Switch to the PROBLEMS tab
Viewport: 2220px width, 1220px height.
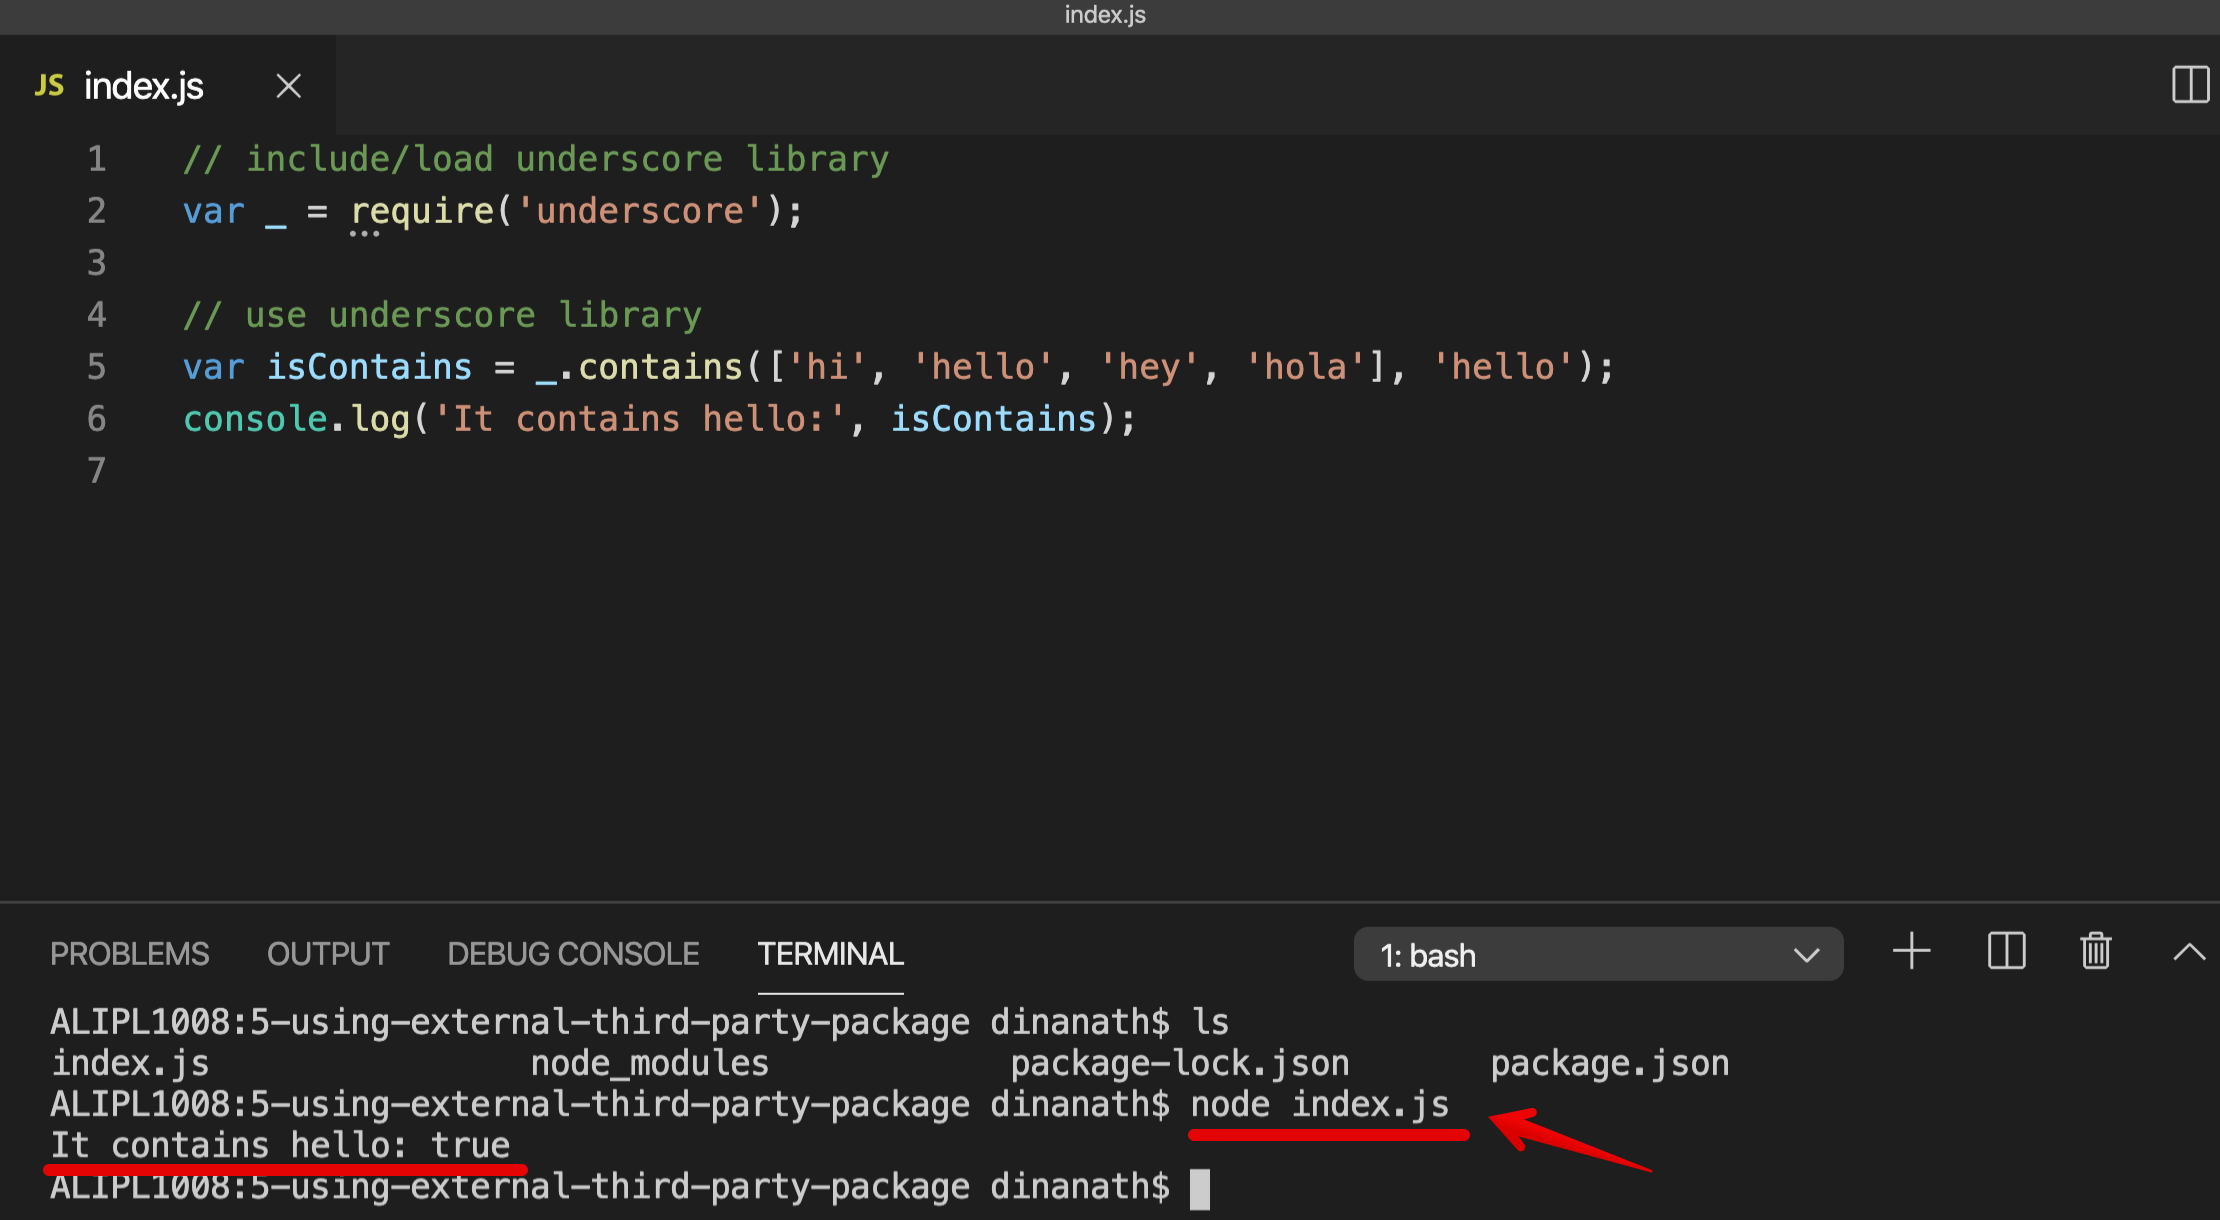tap(129, 954)
